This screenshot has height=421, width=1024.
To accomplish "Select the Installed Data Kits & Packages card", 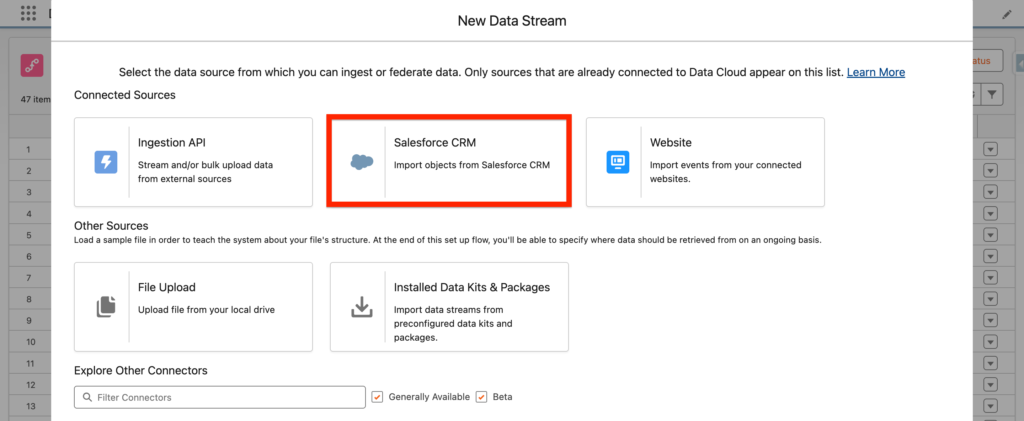I will tap(449, 307).
